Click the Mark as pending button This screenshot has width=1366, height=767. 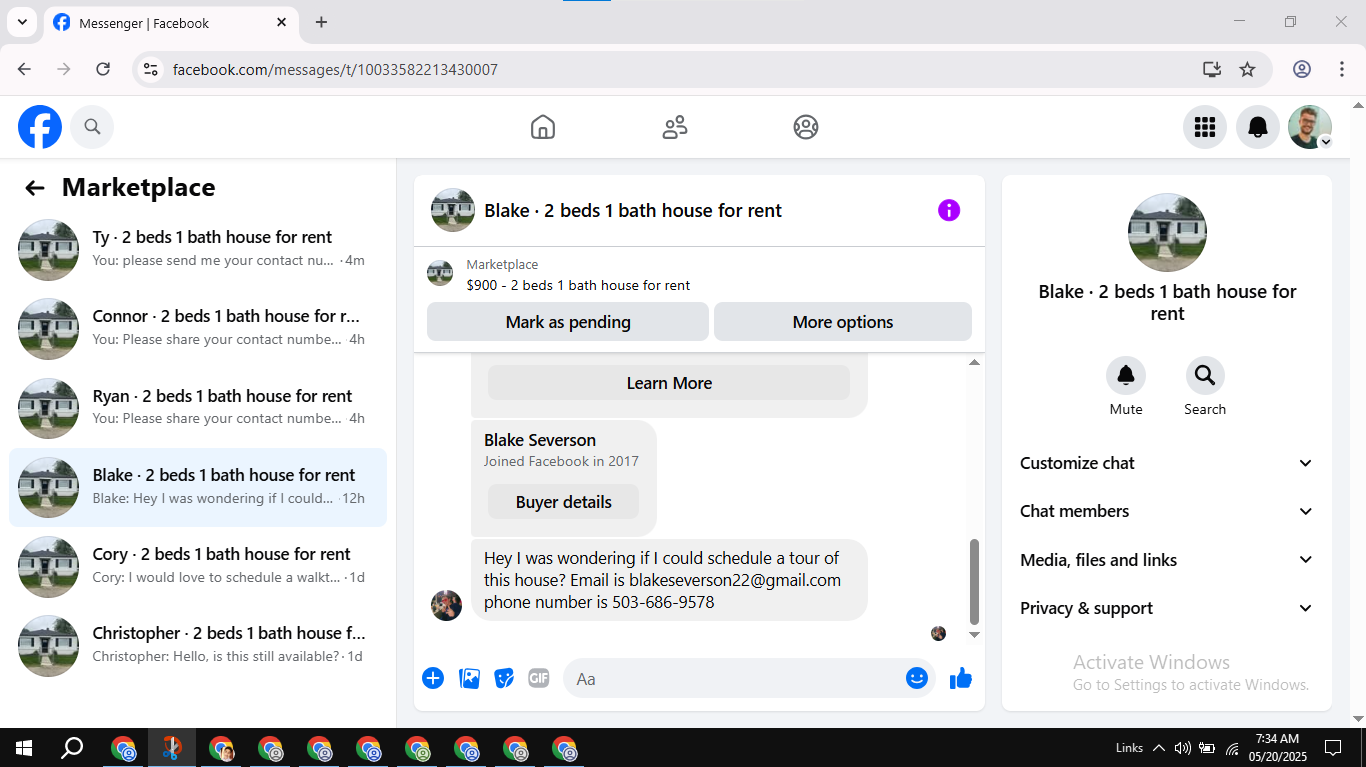568,322
